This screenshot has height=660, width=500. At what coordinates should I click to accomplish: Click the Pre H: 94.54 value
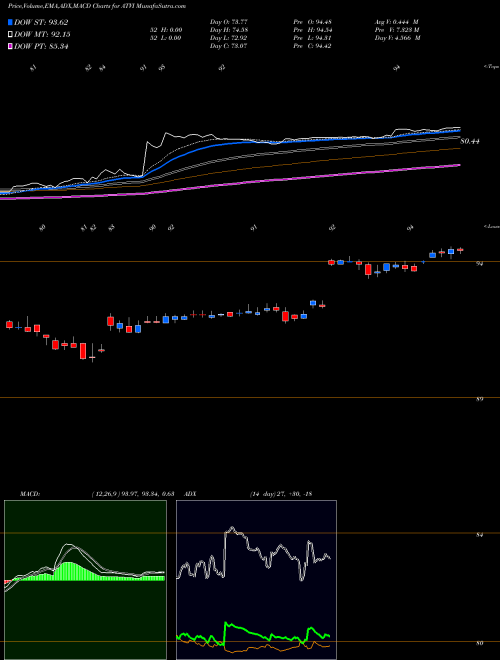pos(314,30)
